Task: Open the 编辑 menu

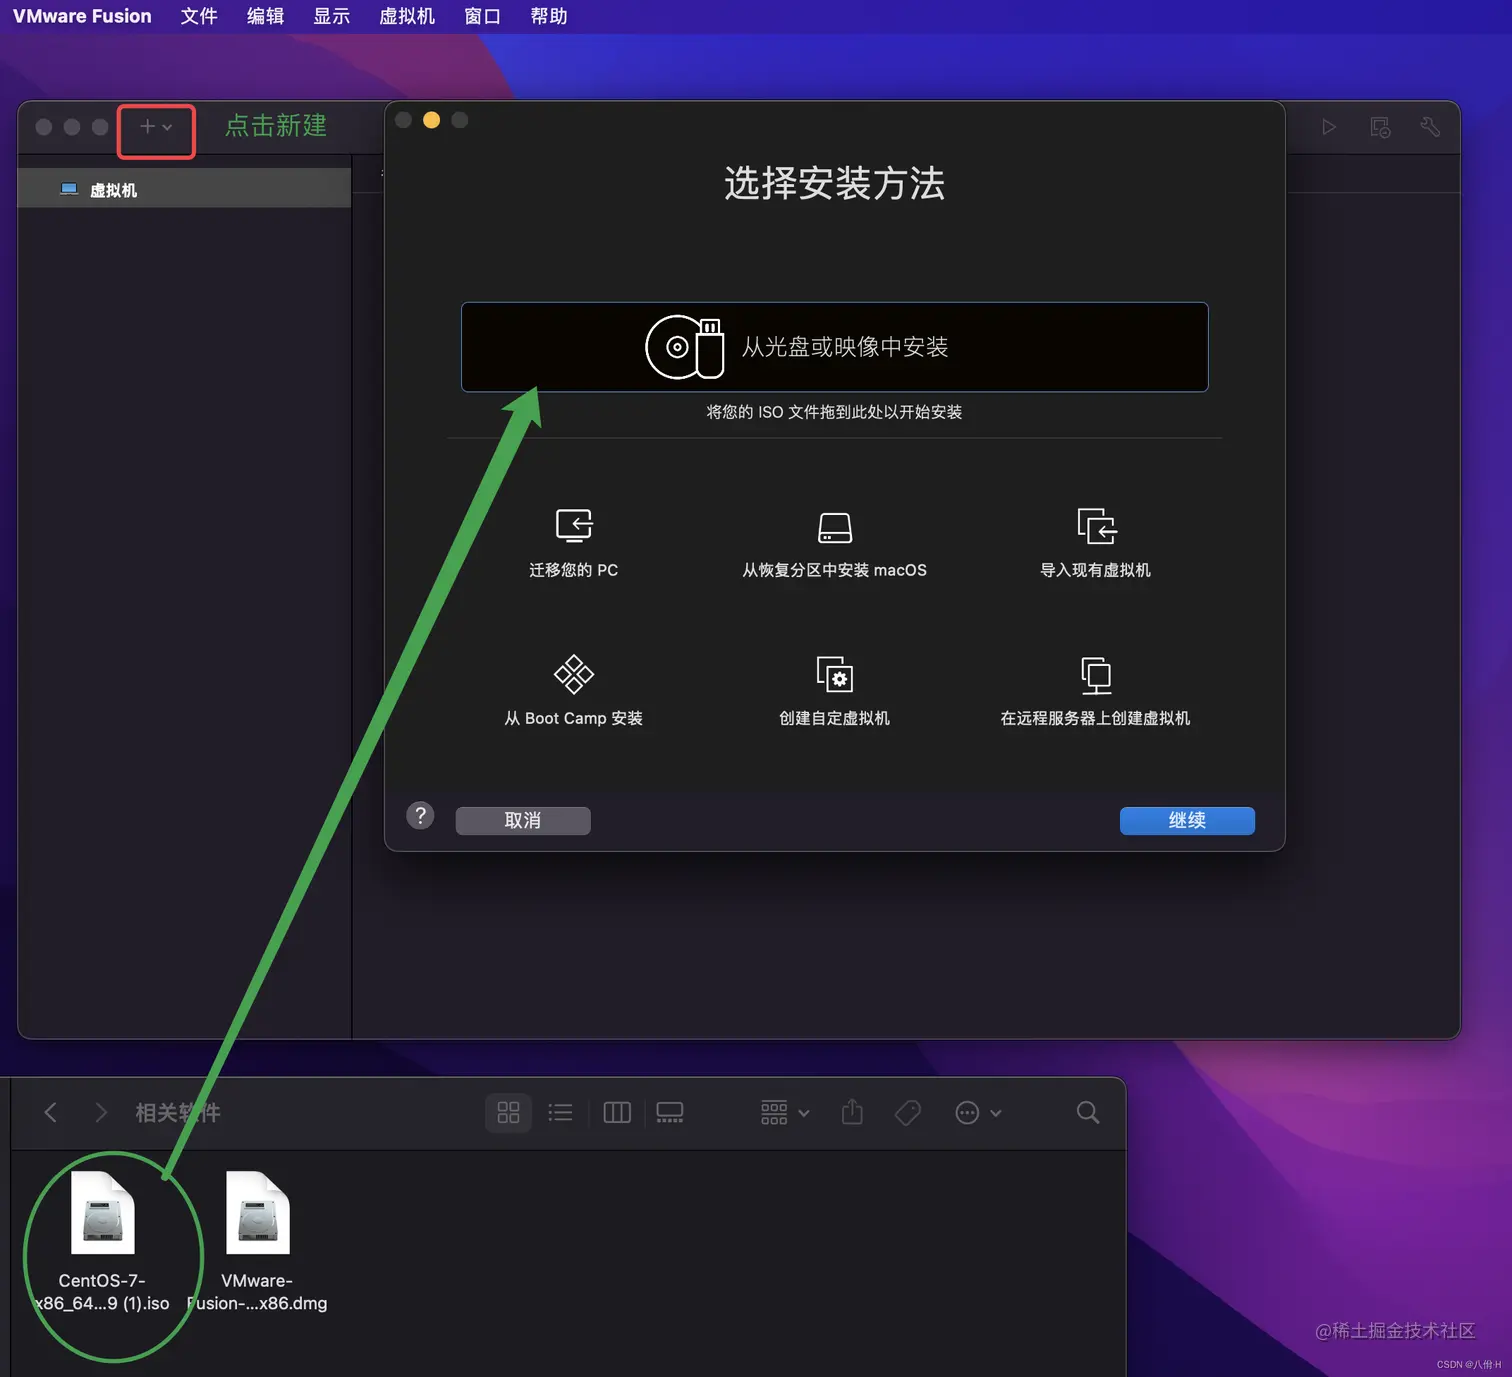Action: click(265, 16)
